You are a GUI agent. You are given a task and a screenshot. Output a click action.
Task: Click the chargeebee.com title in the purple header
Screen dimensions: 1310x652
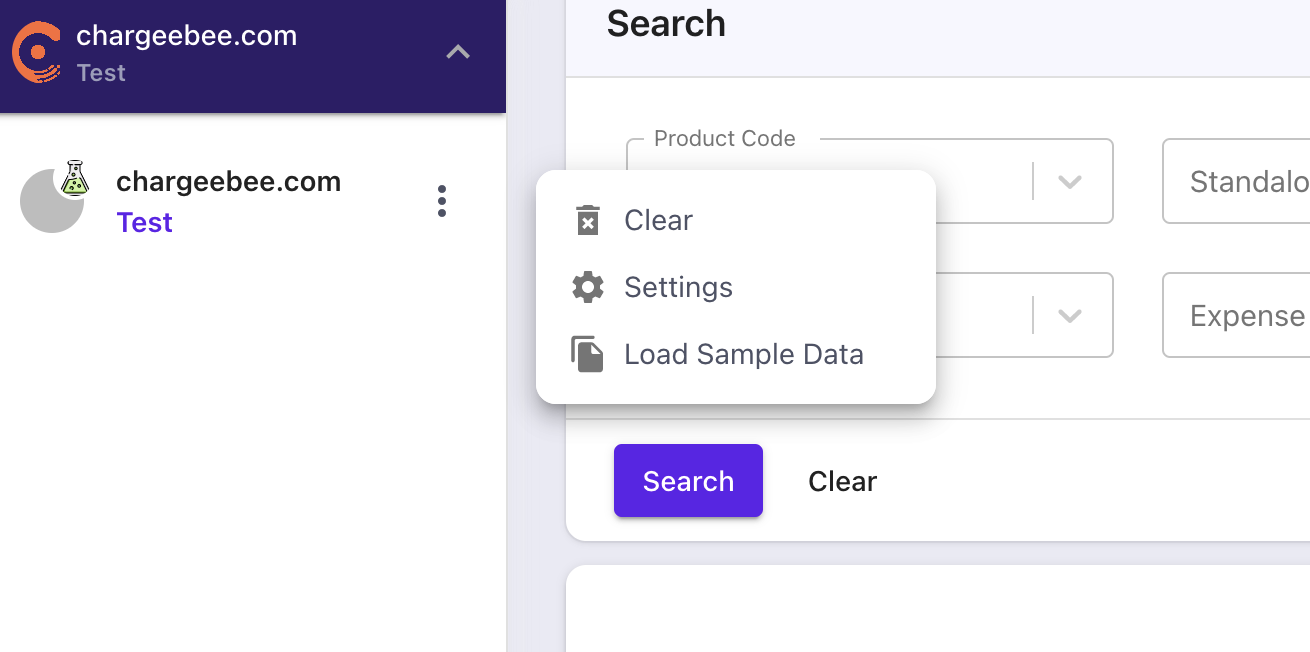pyautogui.click(x=186, y=36)
